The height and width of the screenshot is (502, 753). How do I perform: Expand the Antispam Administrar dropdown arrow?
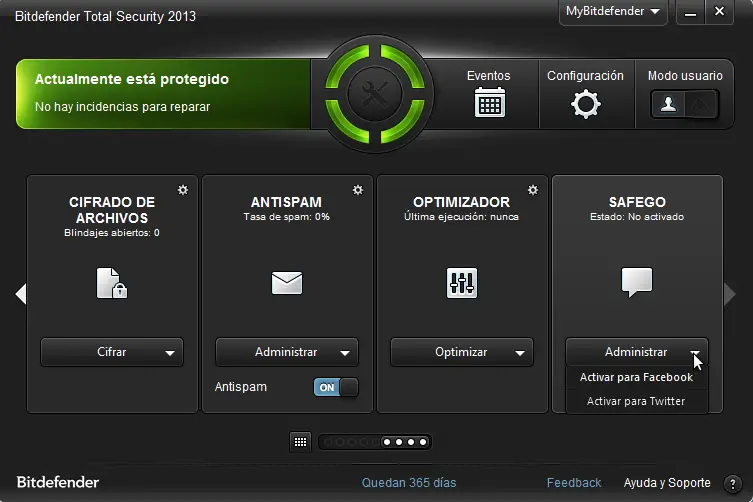[x=344, y=353]
